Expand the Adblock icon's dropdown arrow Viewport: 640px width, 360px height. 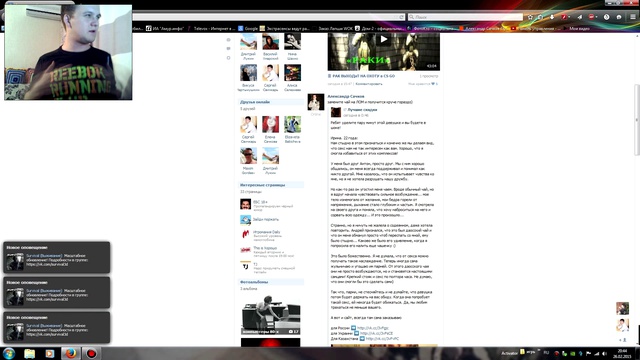[x=597, y=17]
